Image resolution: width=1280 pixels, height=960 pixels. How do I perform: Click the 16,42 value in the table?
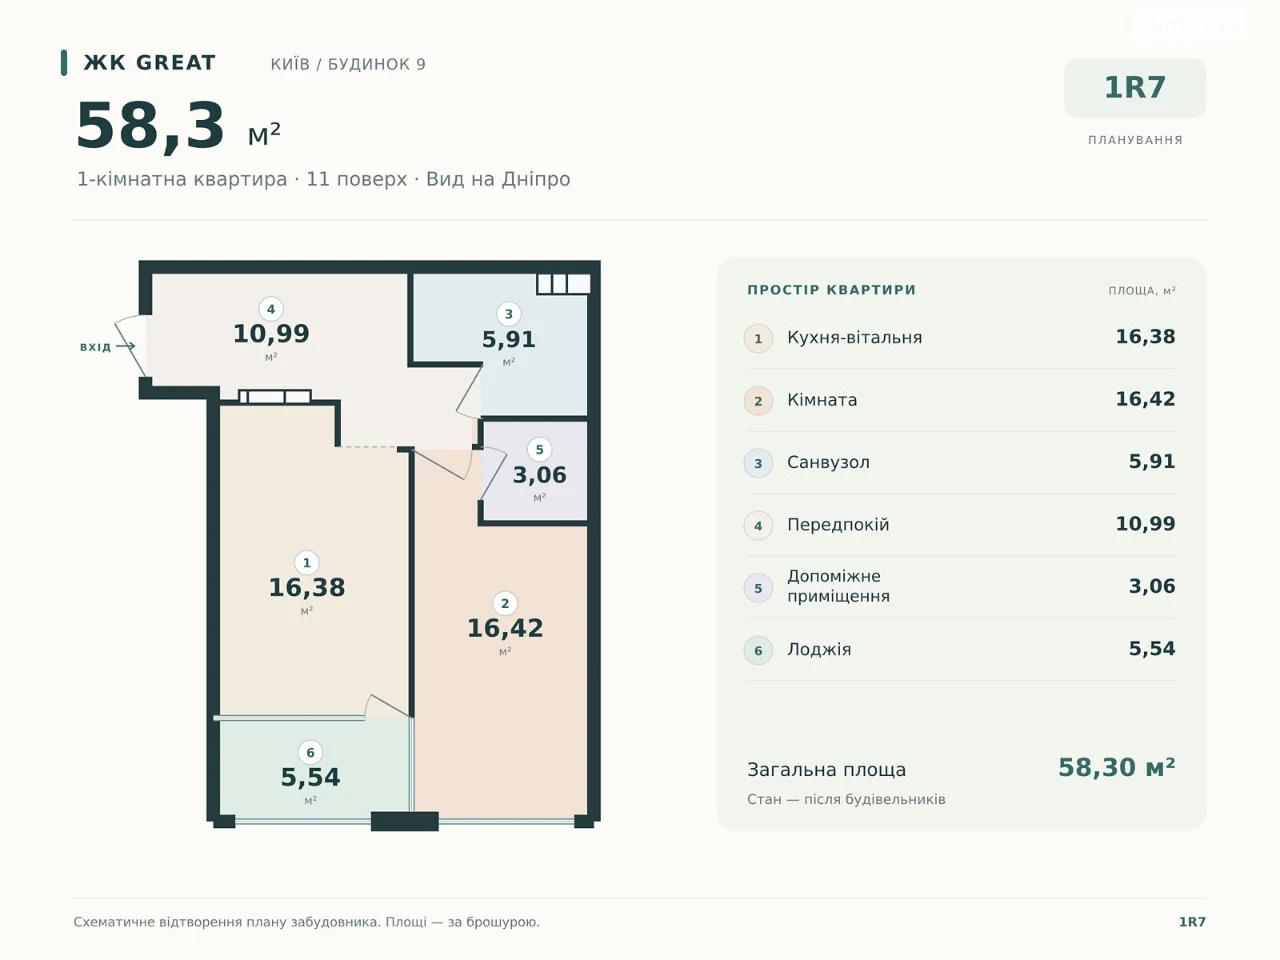[x=1146, y=399]
